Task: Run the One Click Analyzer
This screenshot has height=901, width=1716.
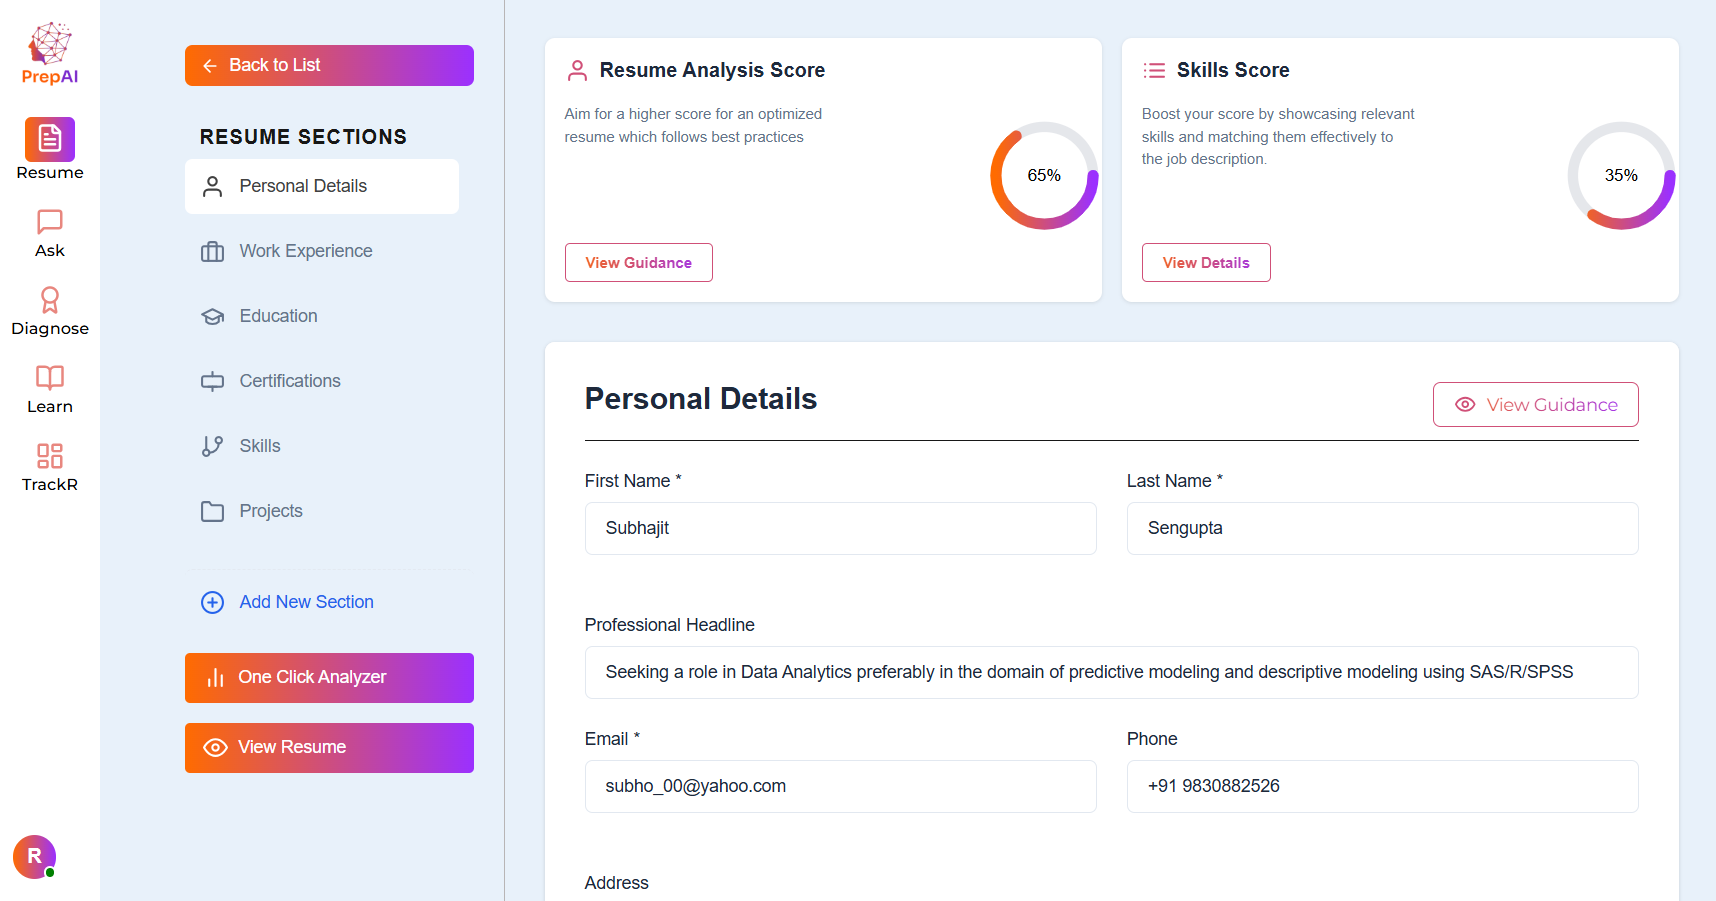Action: (329, 678)
